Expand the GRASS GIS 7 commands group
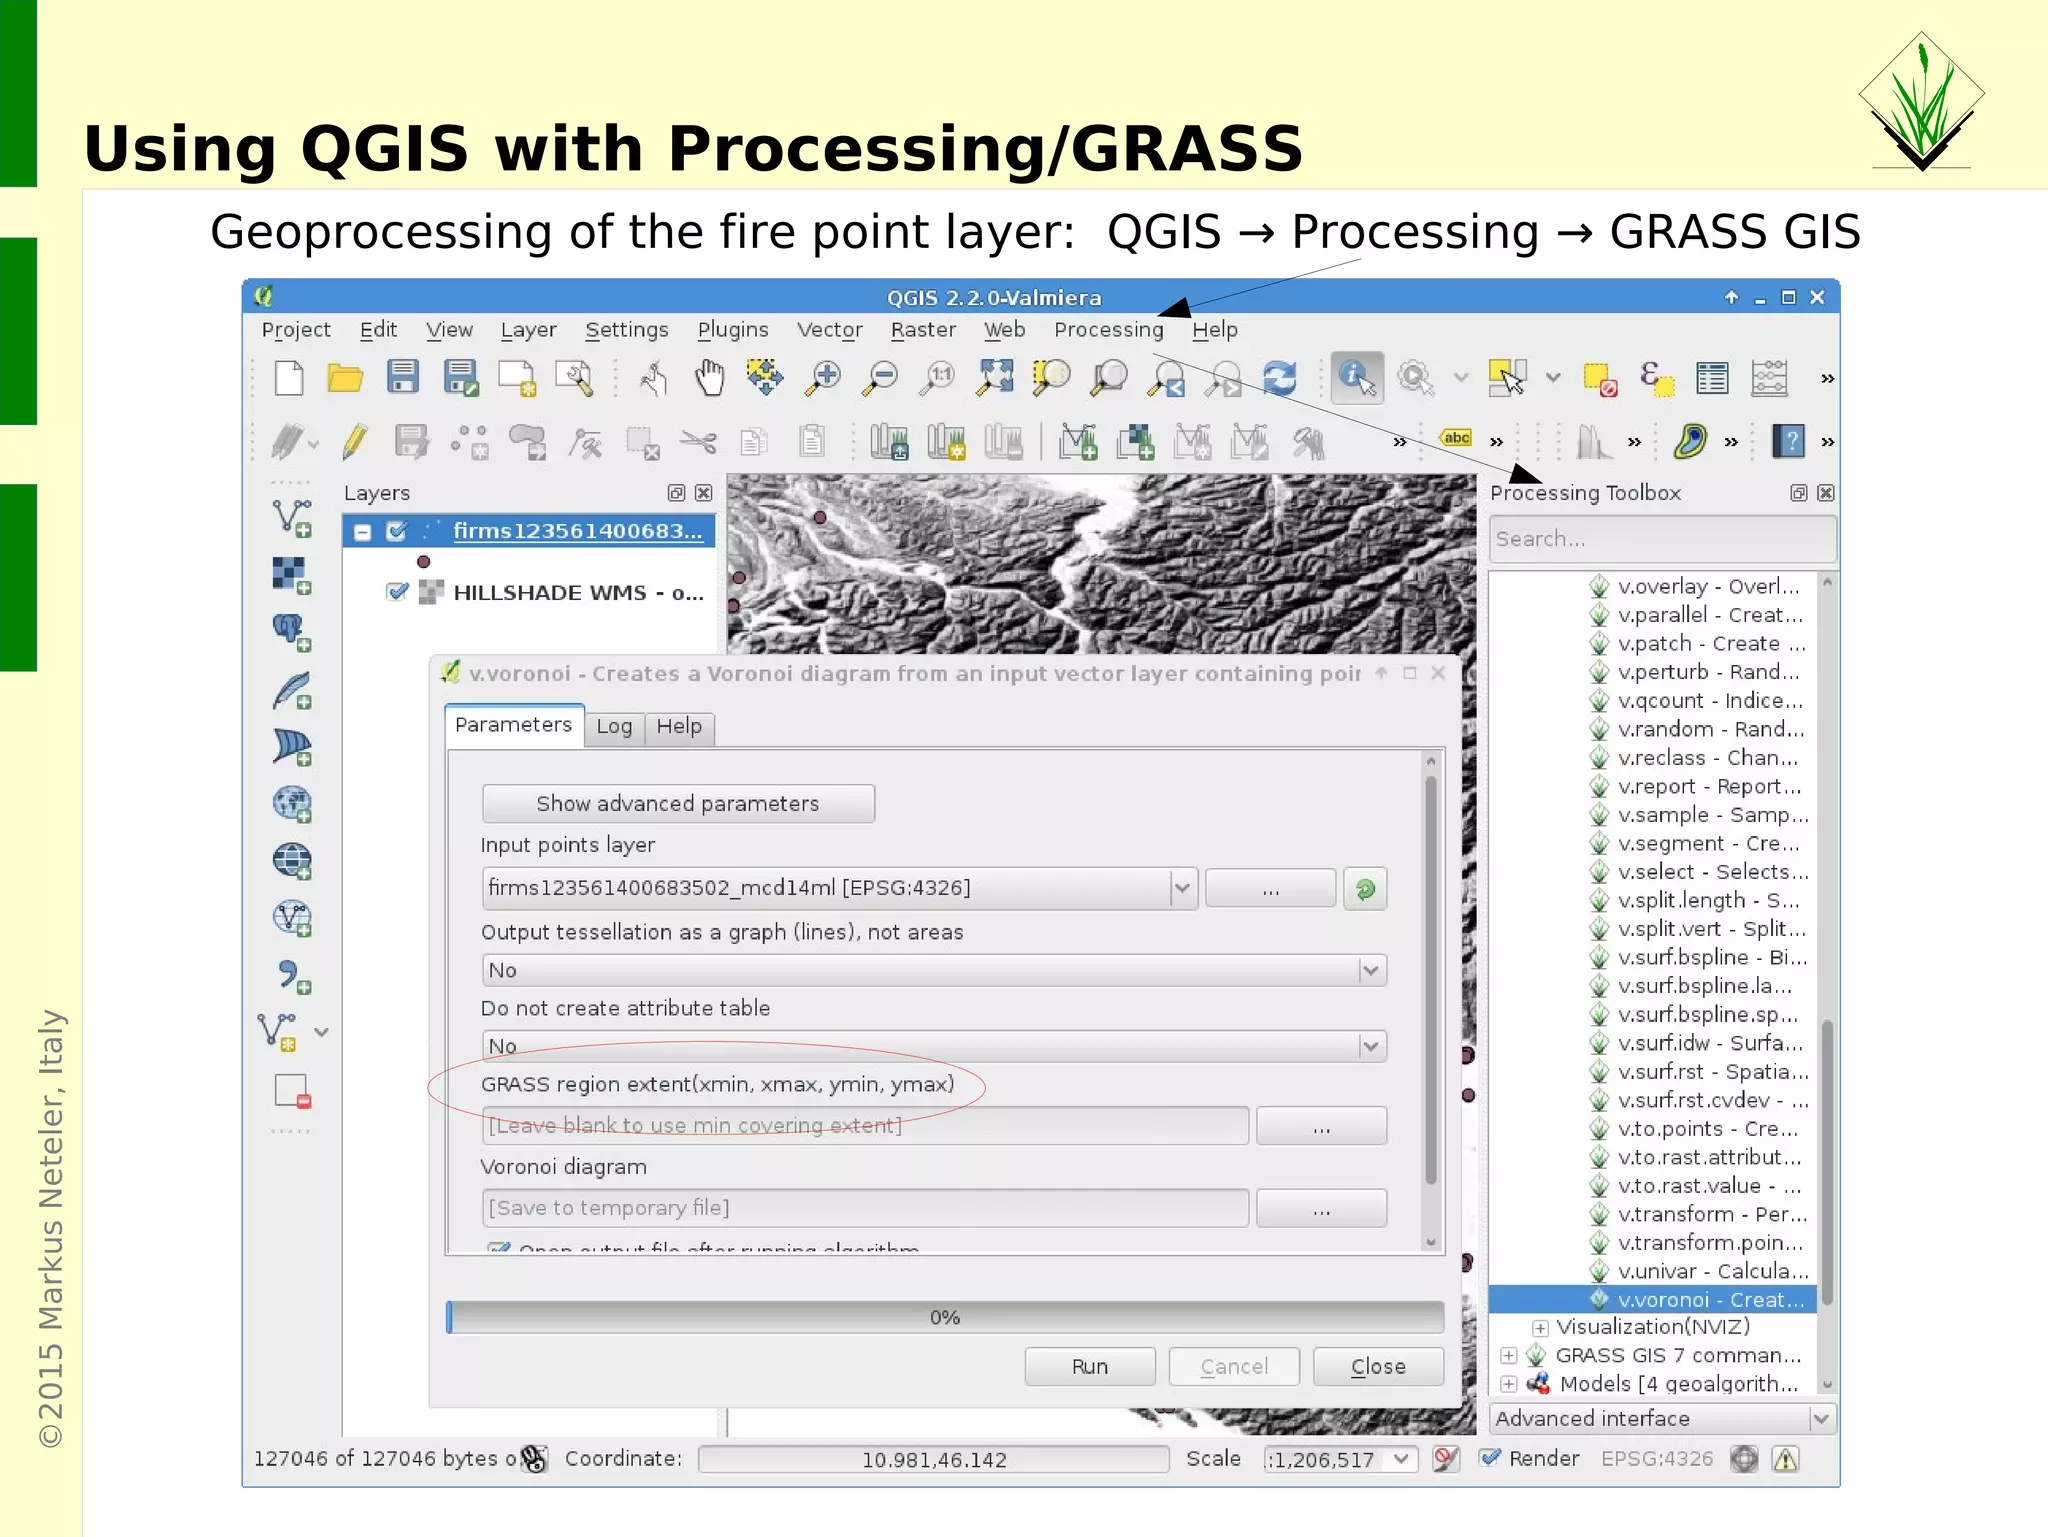2048x1537 pixels. pyautogui.click(x=1508, y=1356)
